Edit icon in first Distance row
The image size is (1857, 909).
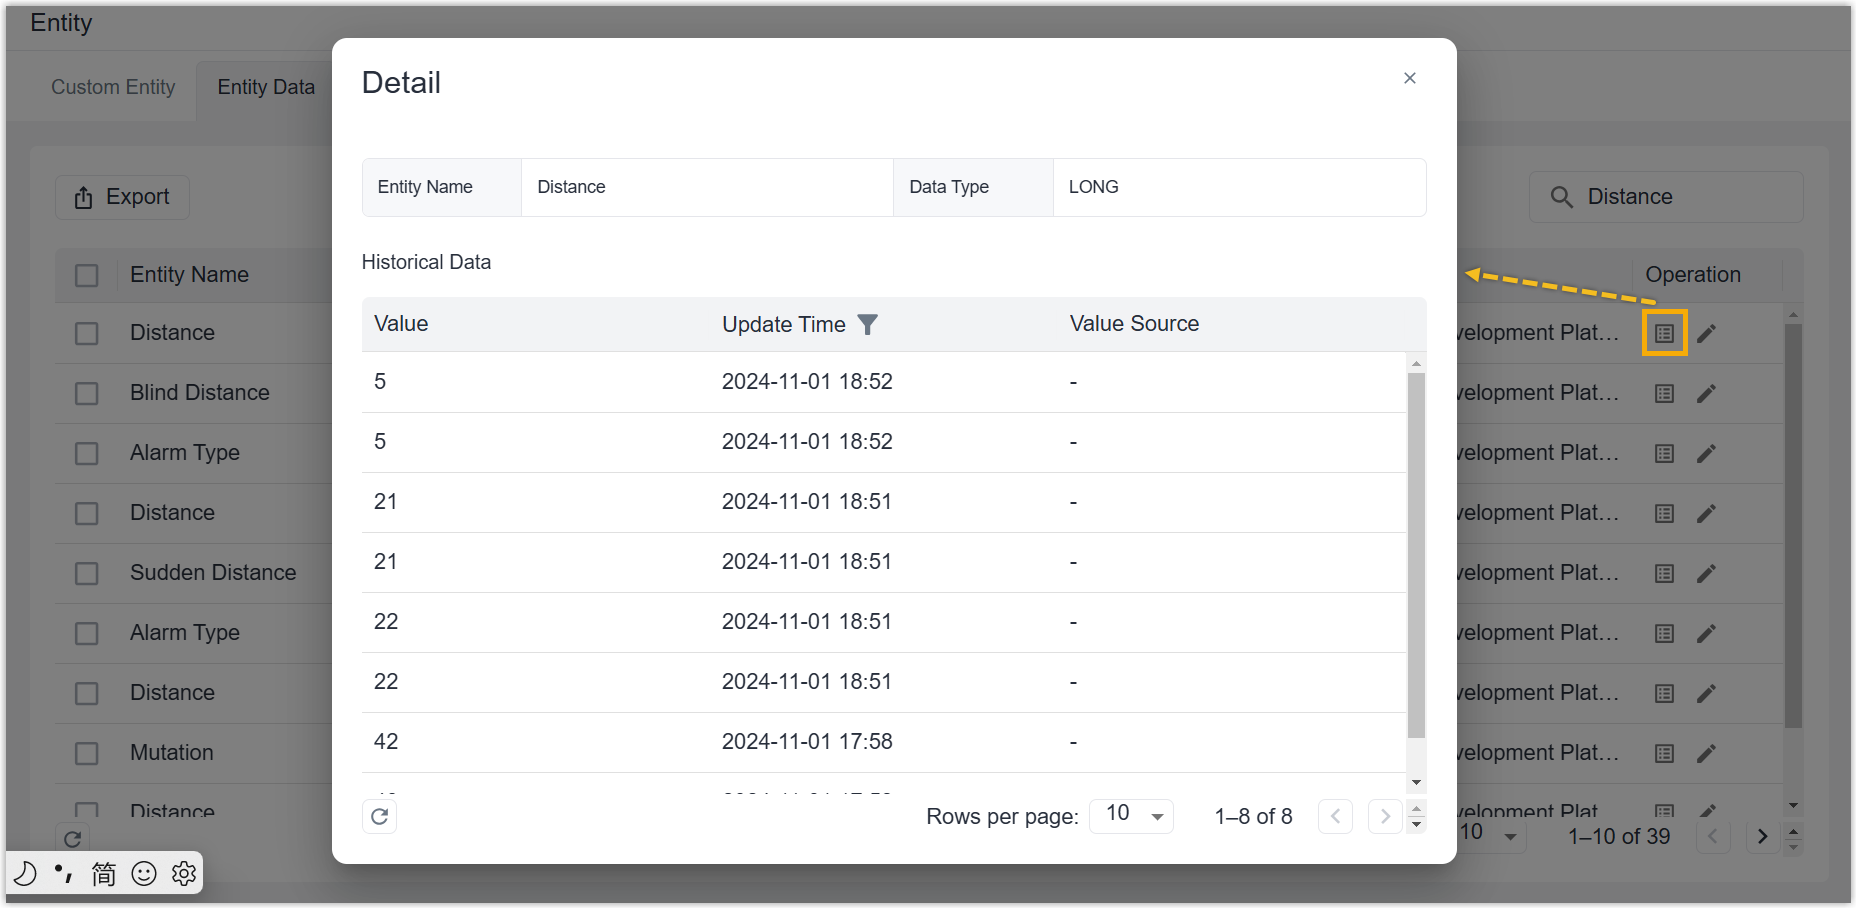tap(1707, 333)
